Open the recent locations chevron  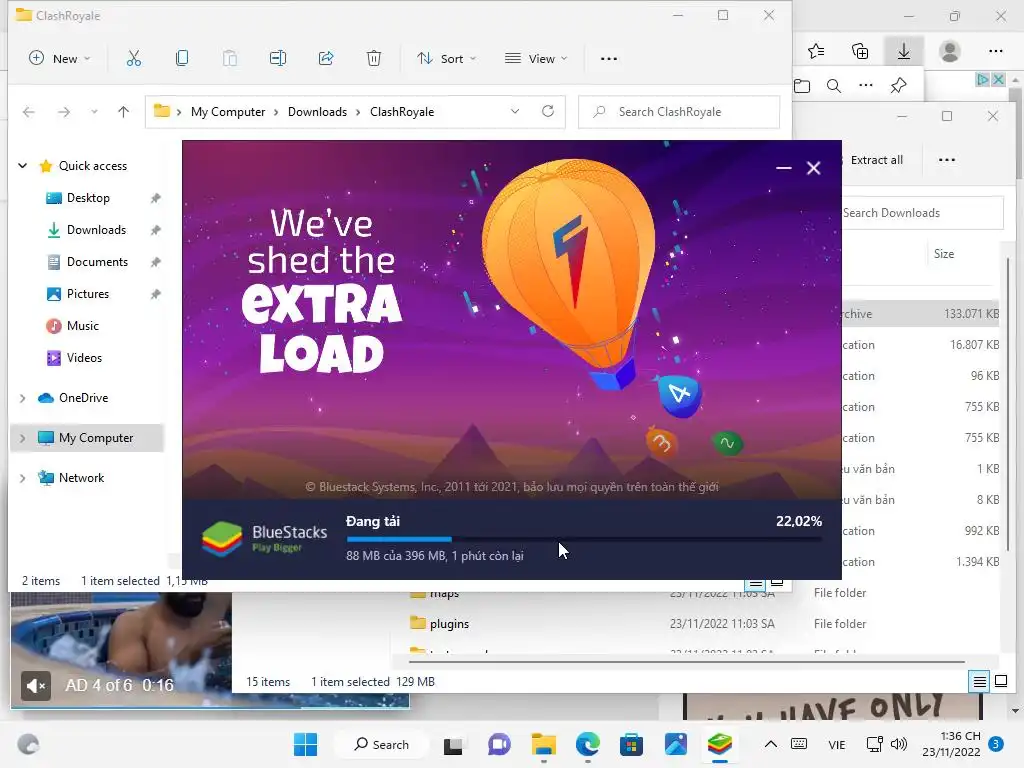[x=94, y=112]
